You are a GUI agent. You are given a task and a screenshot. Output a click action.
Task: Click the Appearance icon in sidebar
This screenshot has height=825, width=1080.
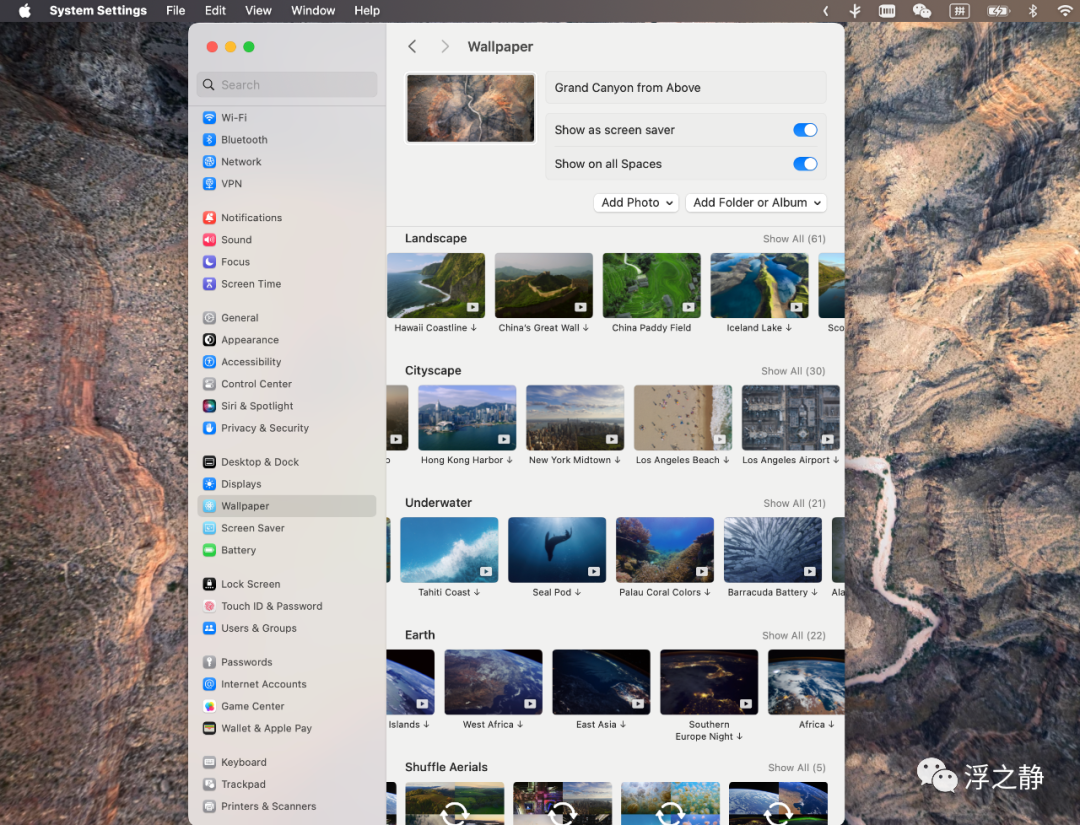tap(209, 340)
